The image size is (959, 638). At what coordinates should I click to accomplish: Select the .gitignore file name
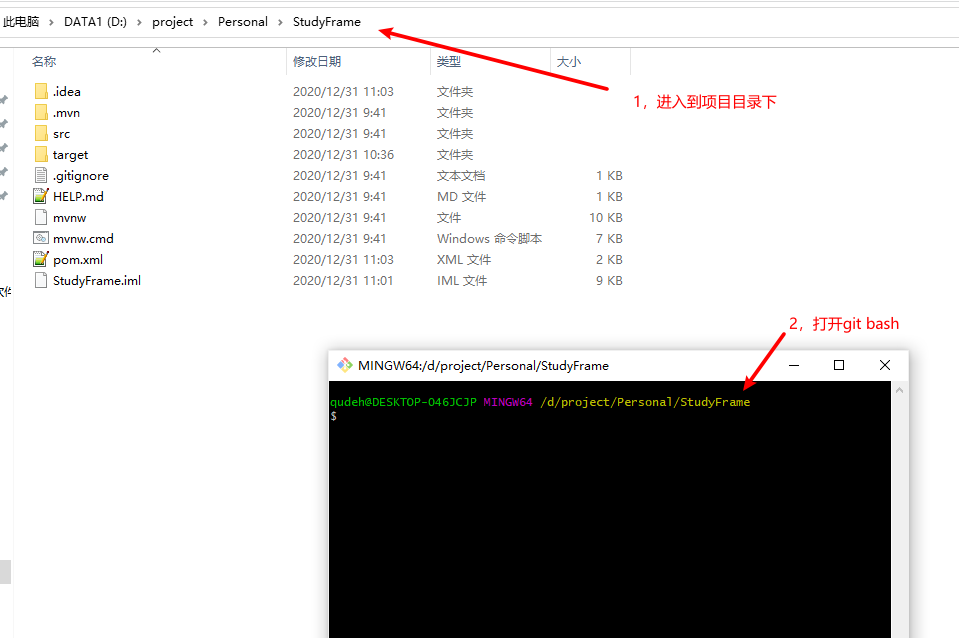pyautogui.click(x=81, y=176)
